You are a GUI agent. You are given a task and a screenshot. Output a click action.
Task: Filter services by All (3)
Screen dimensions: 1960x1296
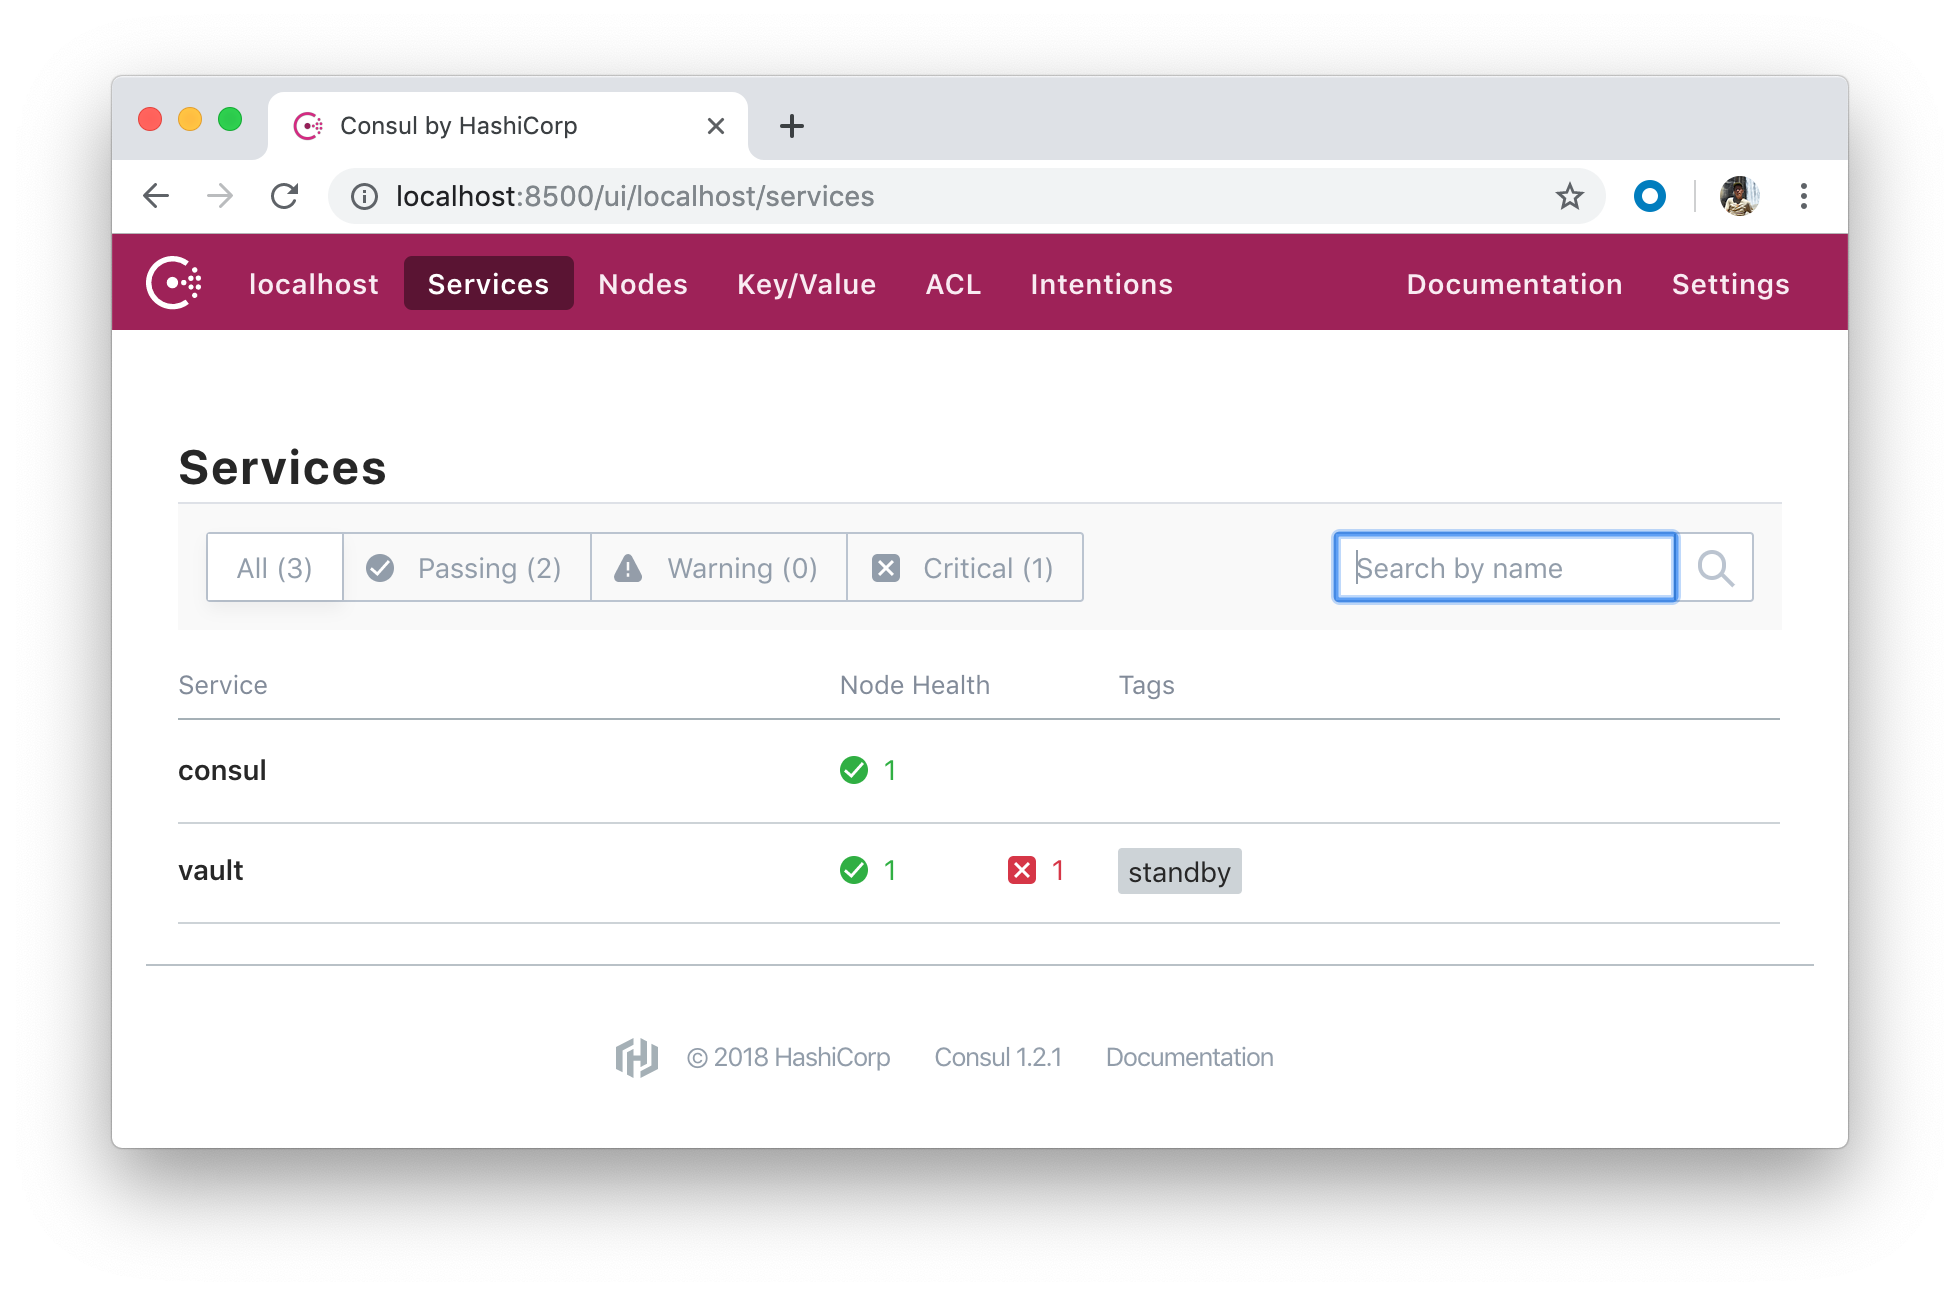point(275,567)
